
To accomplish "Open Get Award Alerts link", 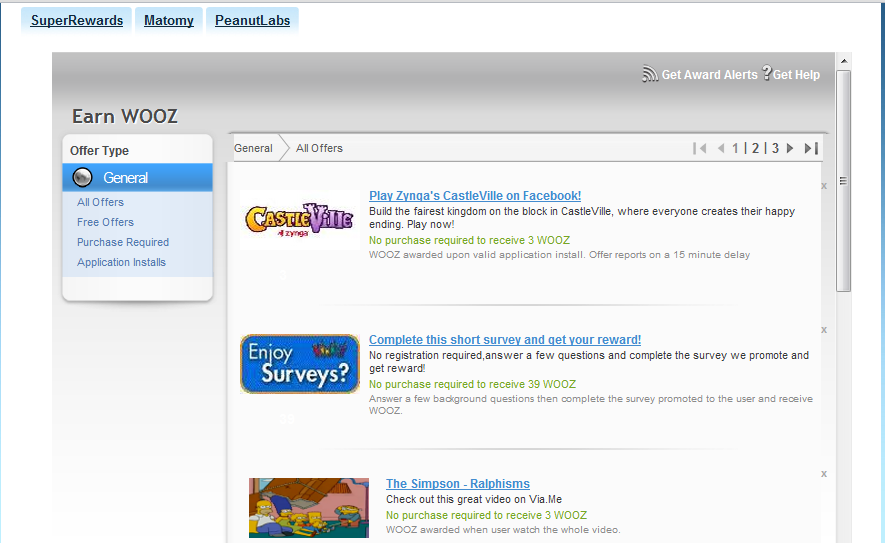I will coord(709,75).
